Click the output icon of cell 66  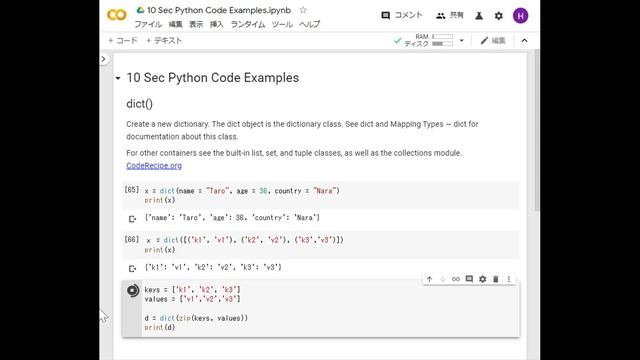(x=132, y=269)
